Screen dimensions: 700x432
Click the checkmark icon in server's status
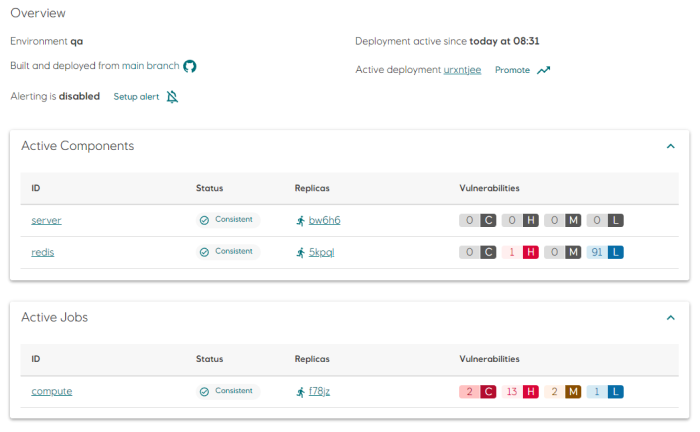tap(205, 220)
